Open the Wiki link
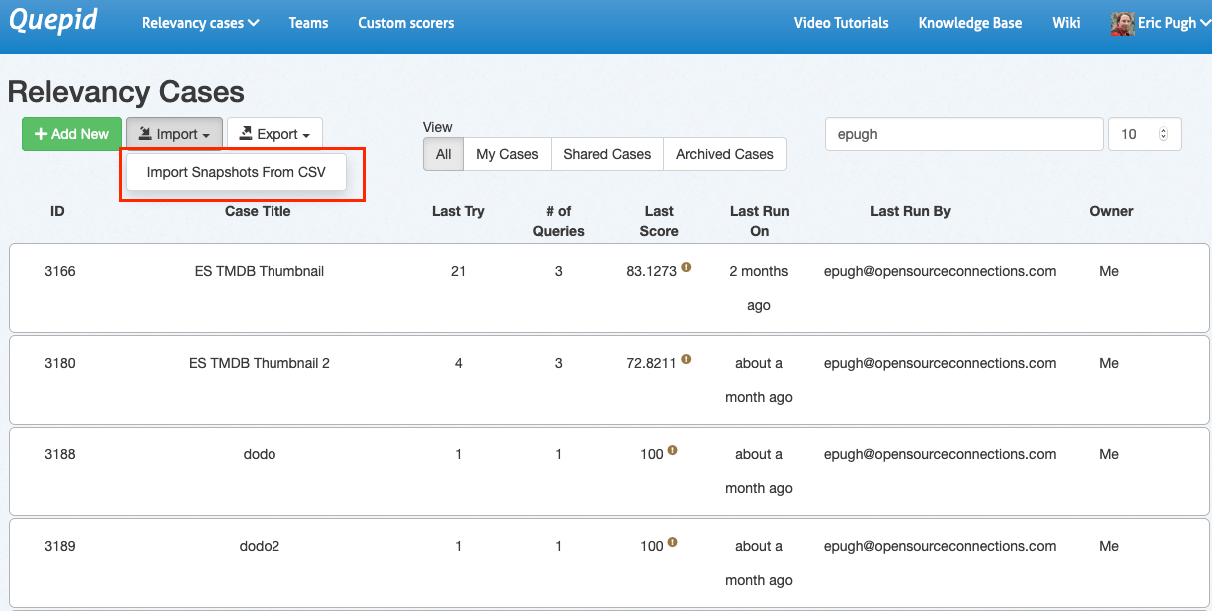This screenshot has width=1212, height=611. pyautogui.click(x=1066, y=23)
